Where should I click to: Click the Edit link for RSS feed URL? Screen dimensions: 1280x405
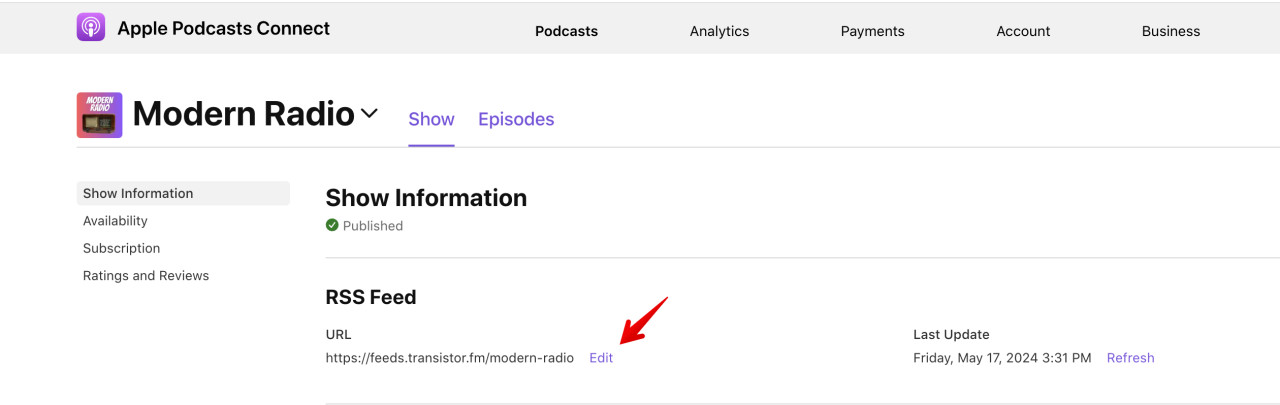(601, 358)
